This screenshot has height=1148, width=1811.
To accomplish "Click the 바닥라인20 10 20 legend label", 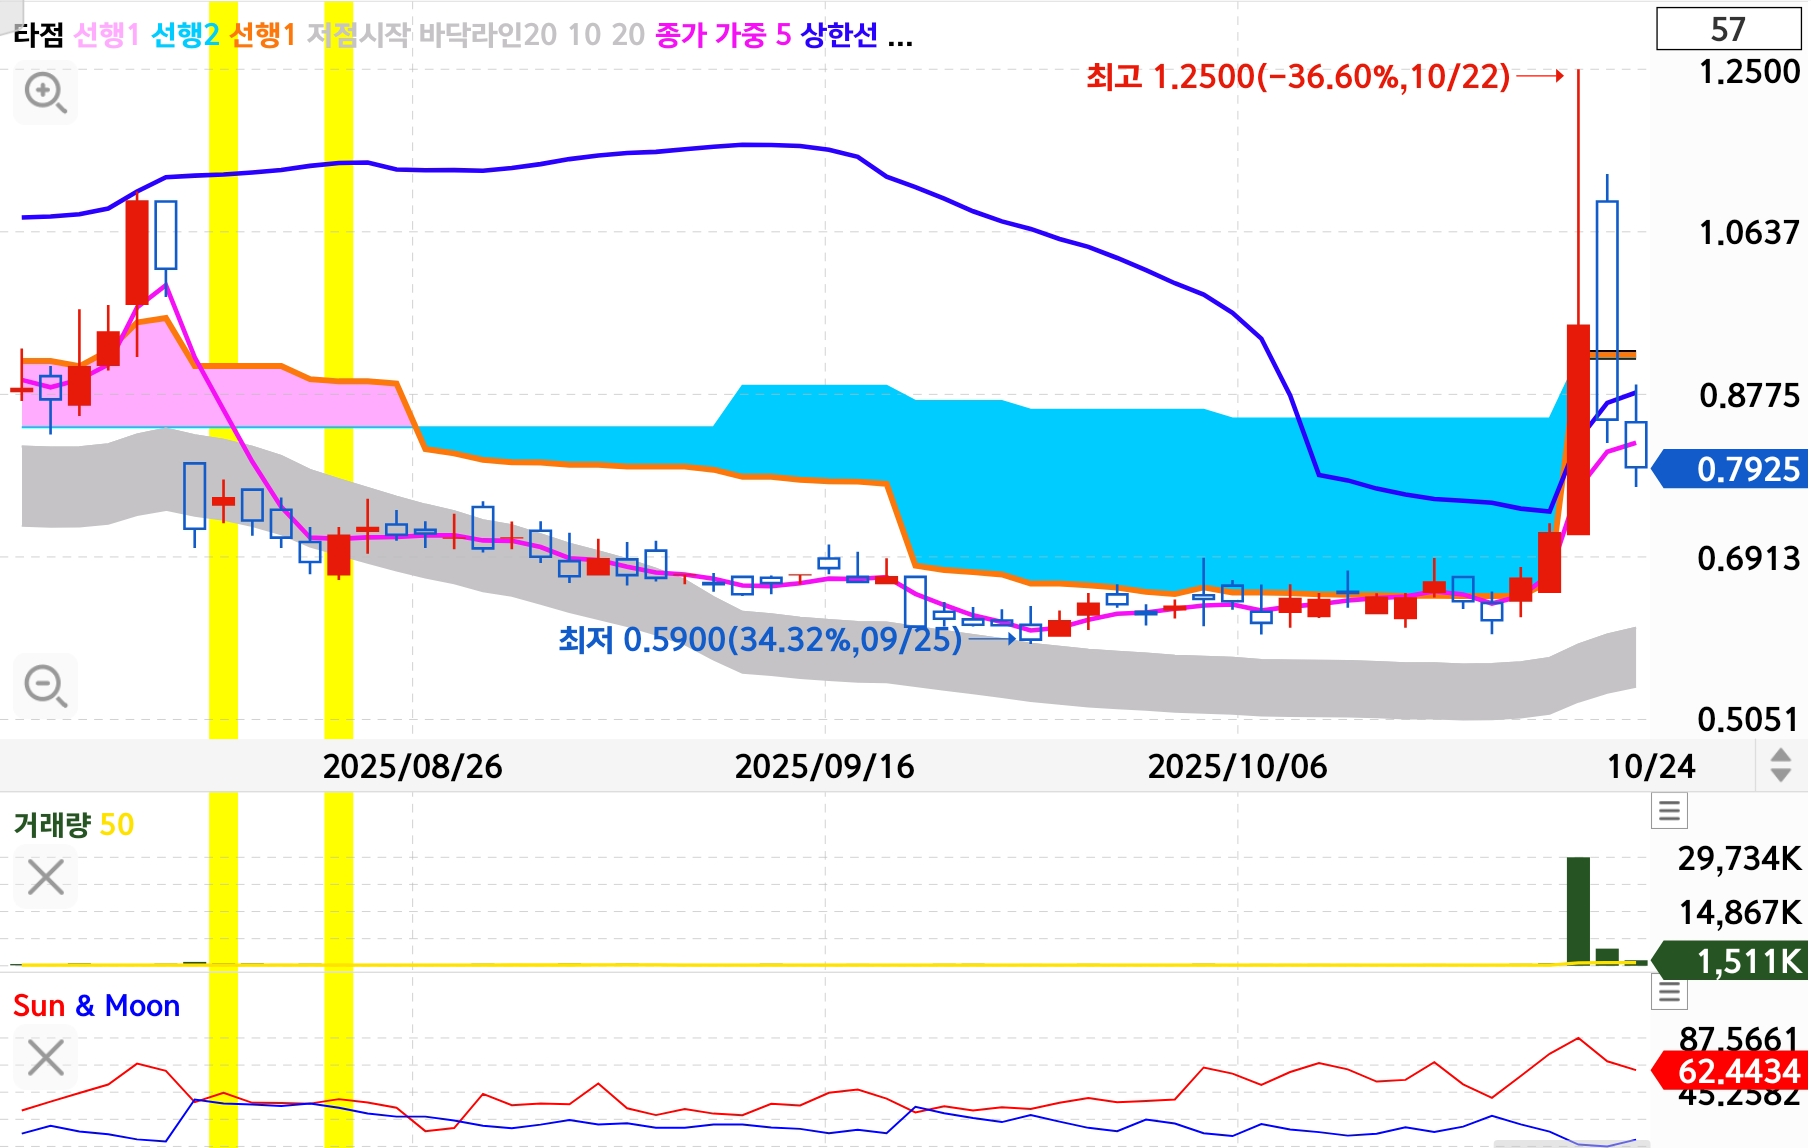I will pyautogui.click(x=531, y=35).
